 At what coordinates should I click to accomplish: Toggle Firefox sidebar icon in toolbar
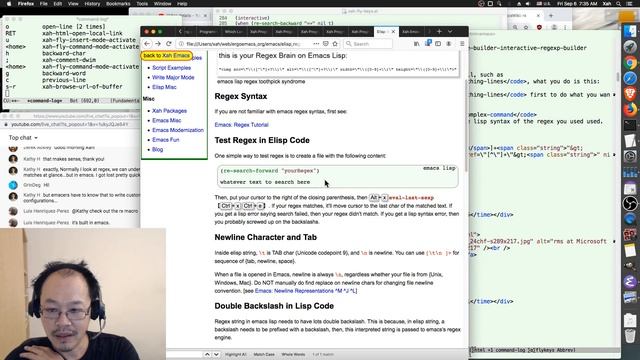coord(438,44)
